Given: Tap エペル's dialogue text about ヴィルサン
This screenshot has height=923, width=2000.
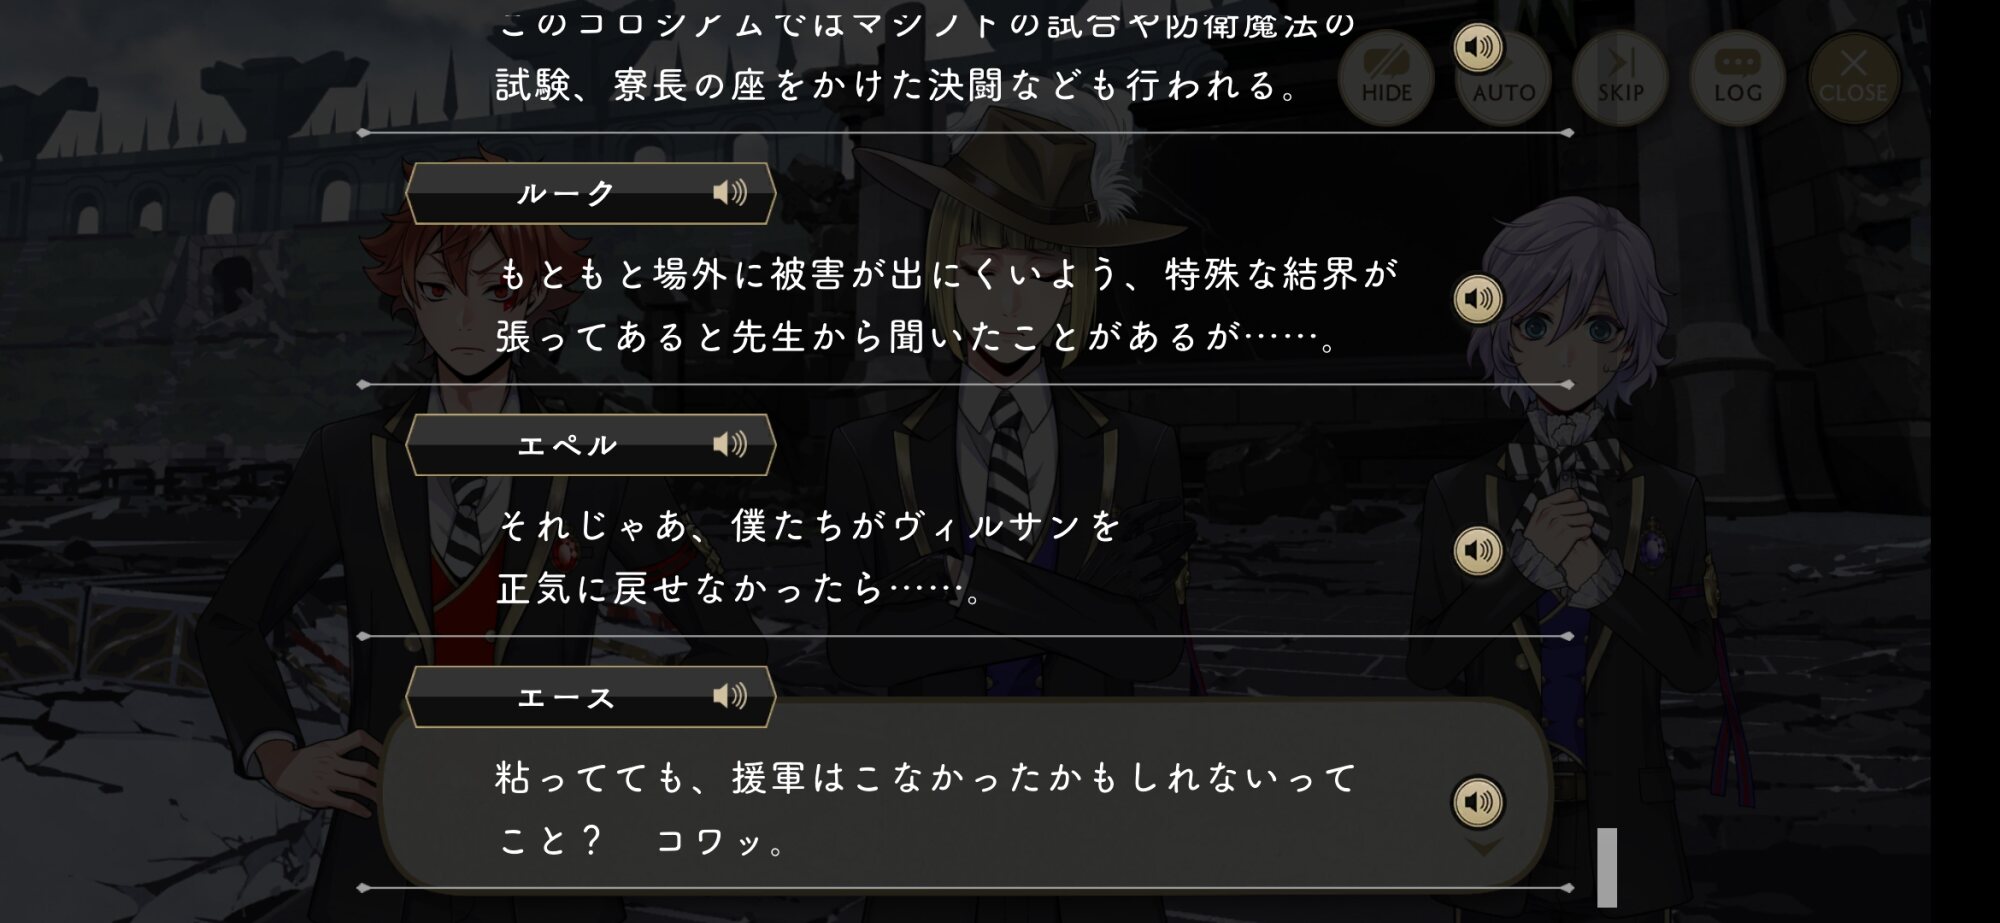Looking at the screenshot, I should click(x=810, y=557).
